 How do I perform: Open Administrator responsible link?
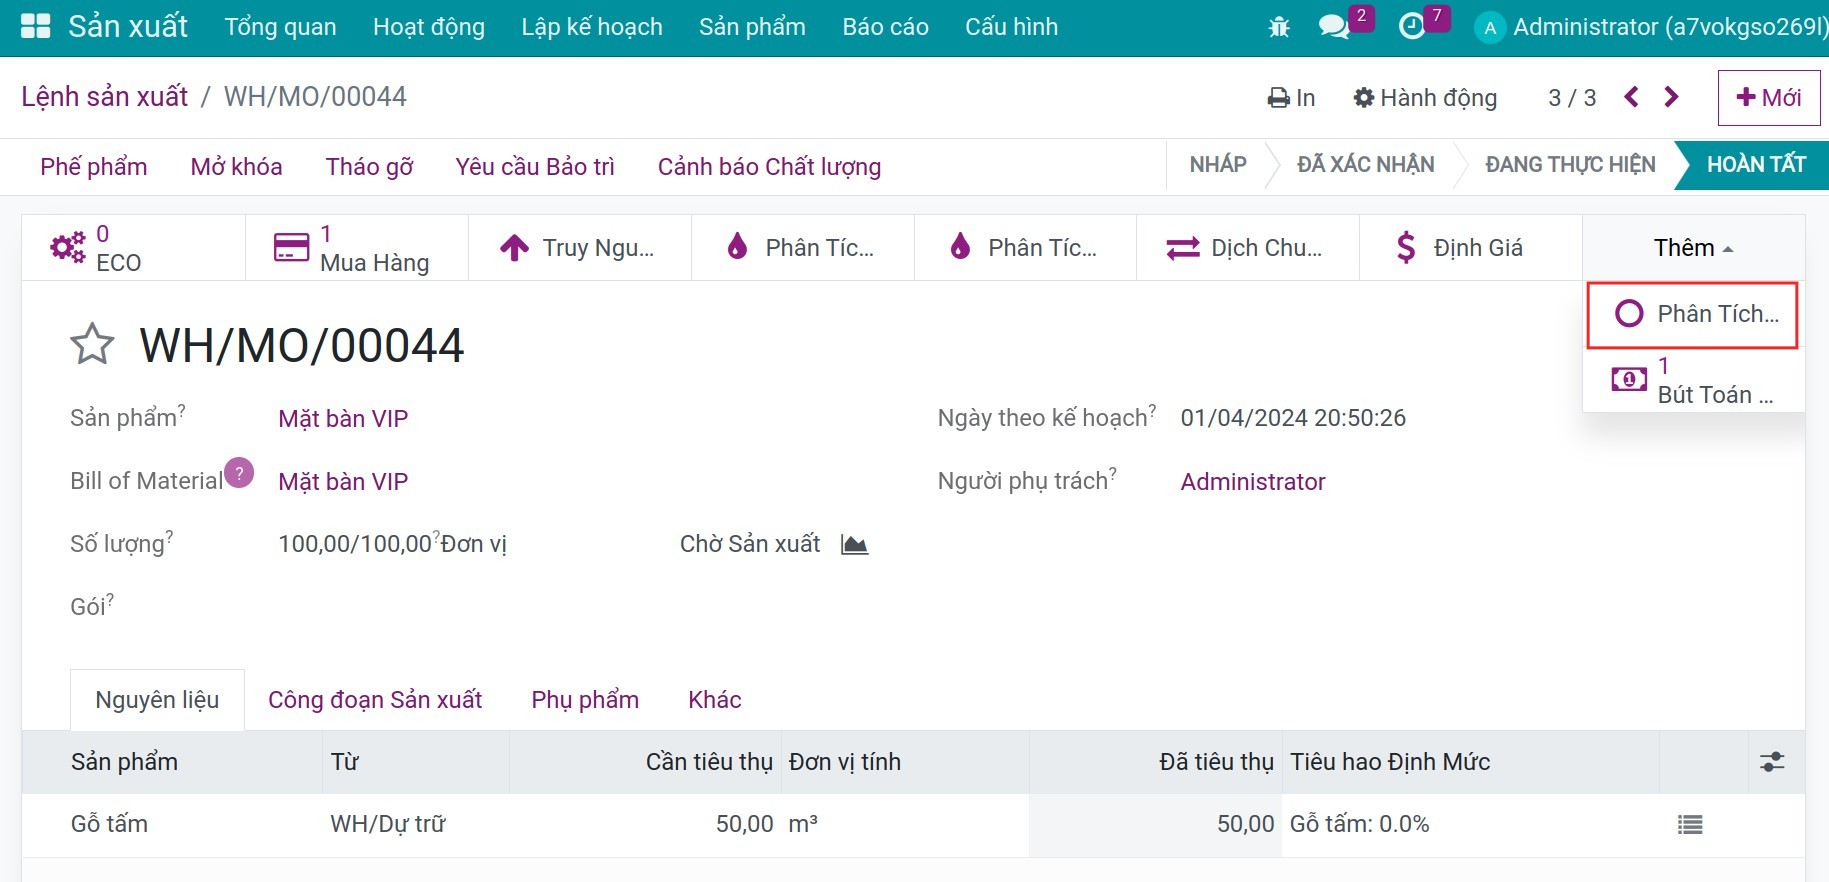click(1253, 482)
